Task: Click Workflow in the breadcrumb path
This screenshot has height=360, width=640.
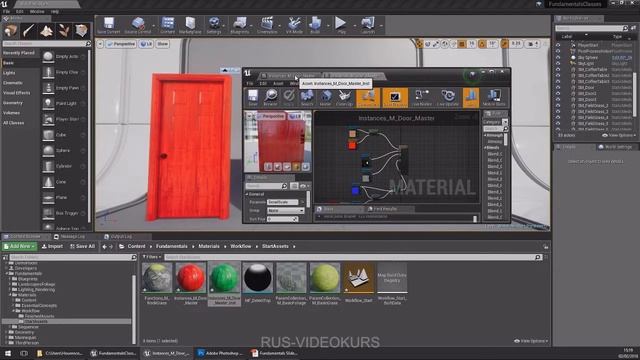Action: [240, 246]
